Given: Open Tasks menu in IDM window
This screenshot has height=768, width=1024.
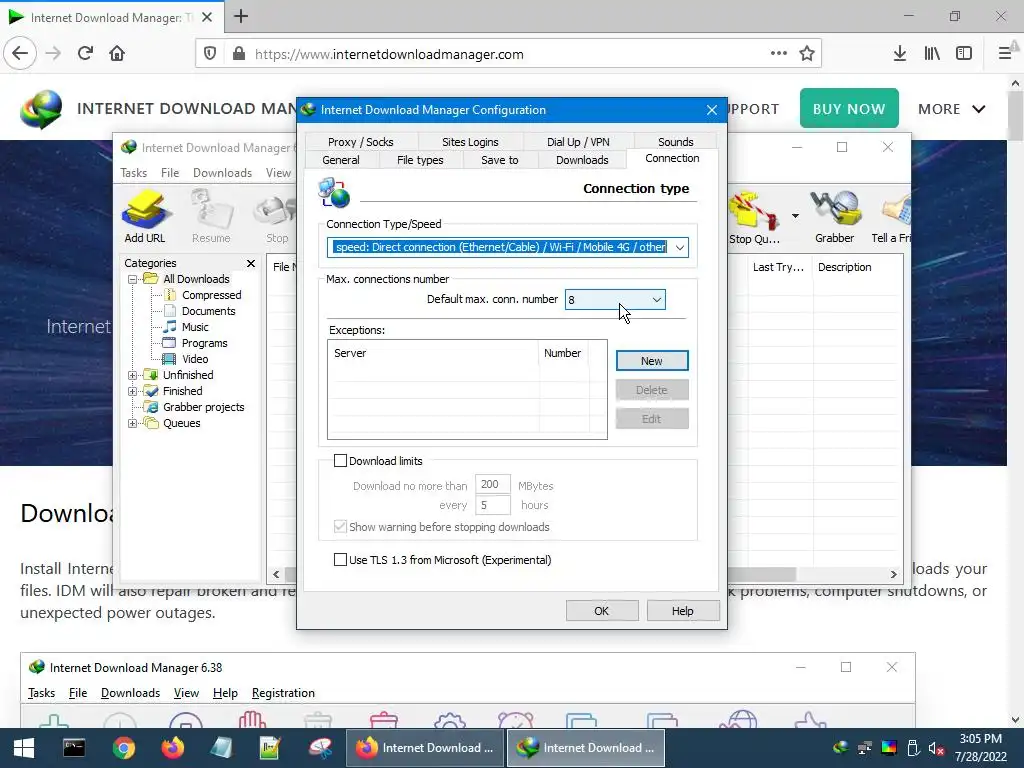Looking at the screenshot, I should [133, 173].
